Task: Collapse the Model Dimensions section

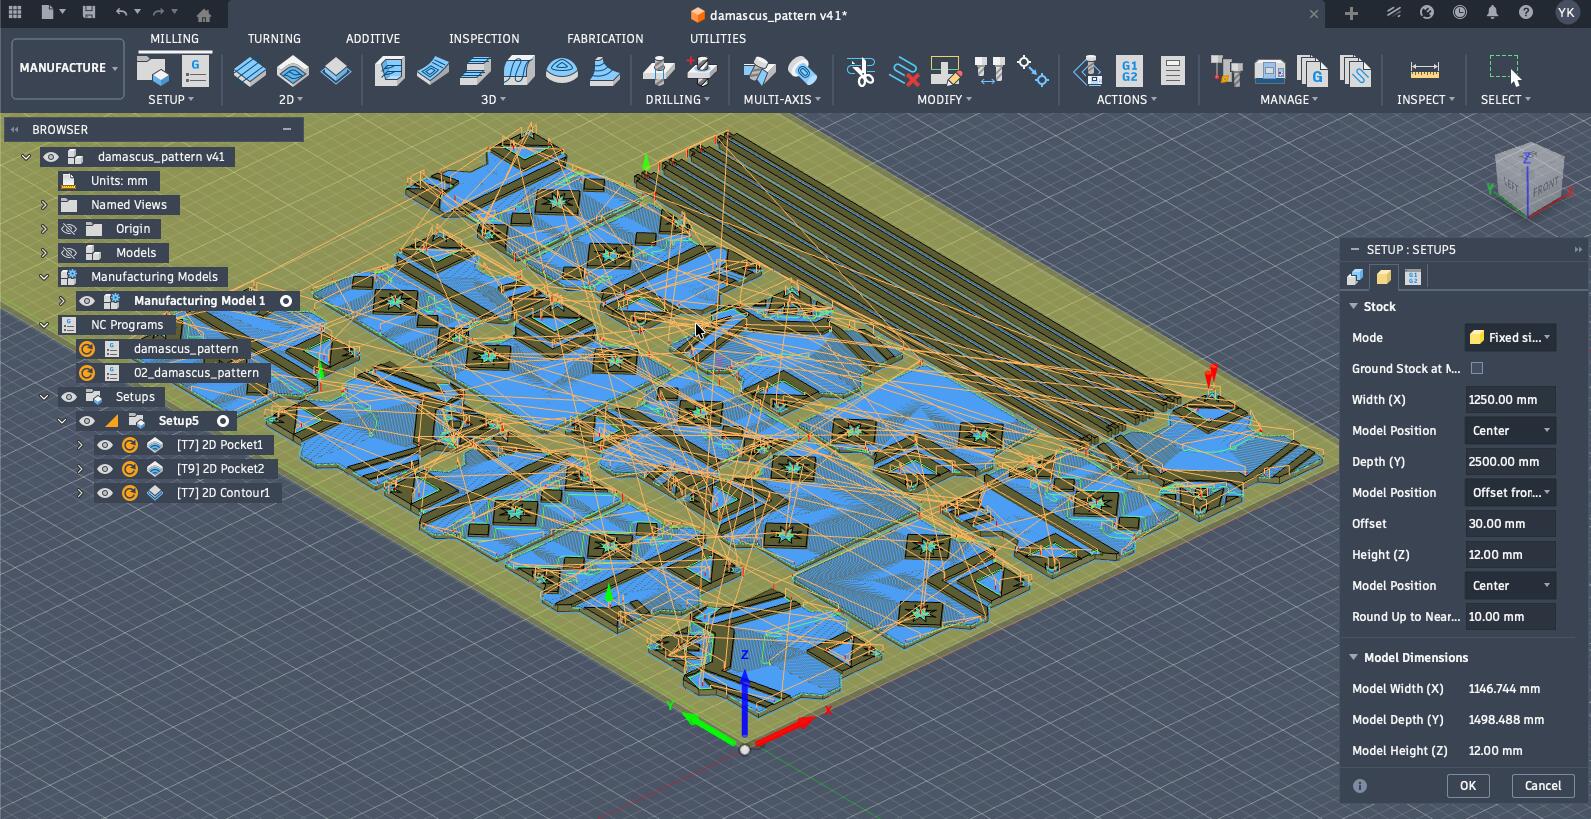Action: (x=1353, y=657)
